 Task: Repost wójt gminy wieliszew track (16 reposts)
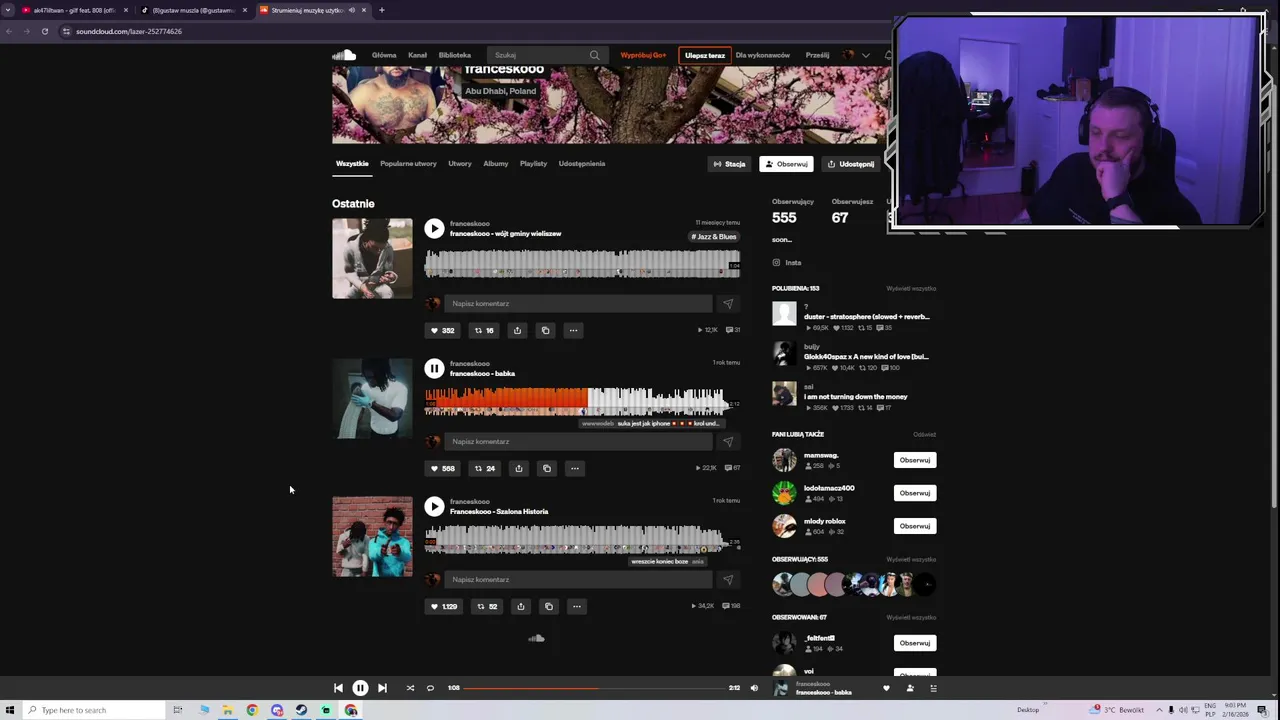tap(484, 330)
